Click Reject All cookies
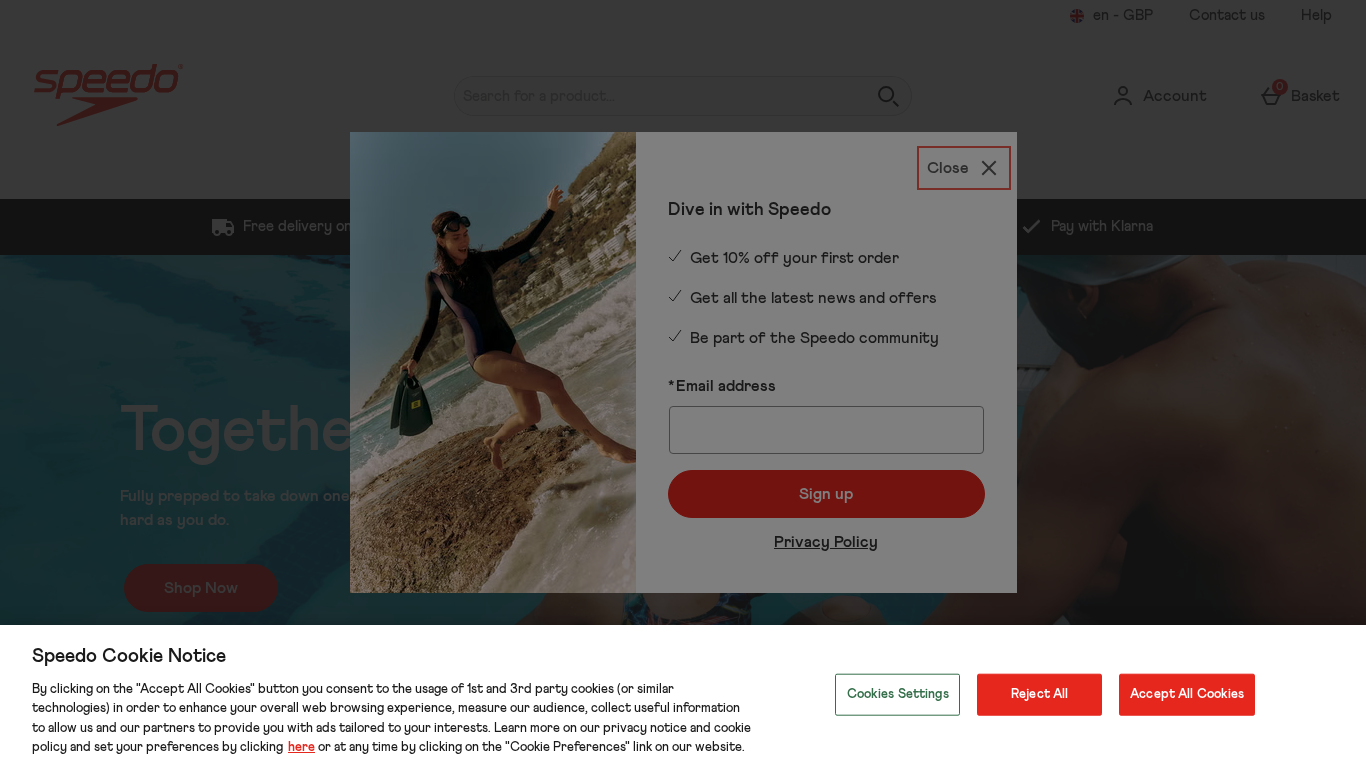This screenshot has width=1366, height=768. coord(1039,694)
